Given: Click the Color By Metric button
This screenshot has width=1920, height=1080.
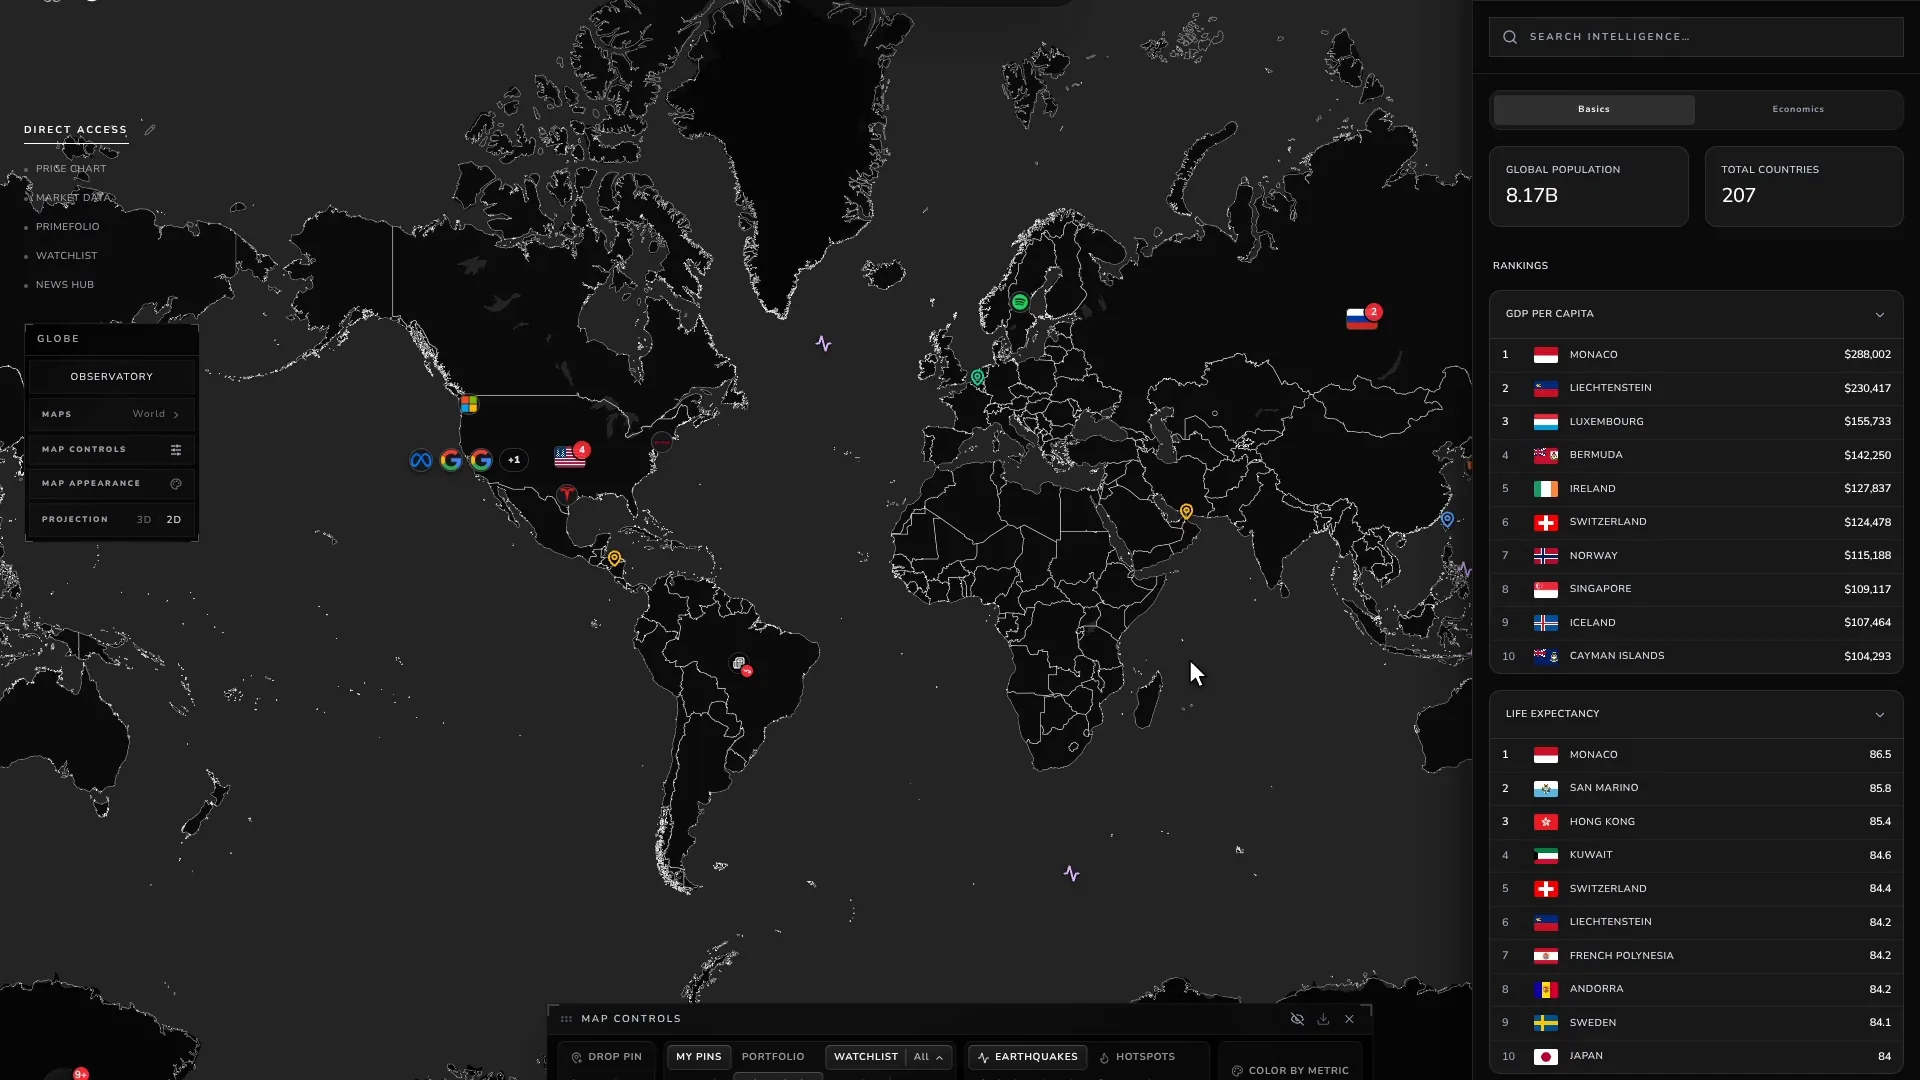Looking at the screenshot, I should 1290,1070.
